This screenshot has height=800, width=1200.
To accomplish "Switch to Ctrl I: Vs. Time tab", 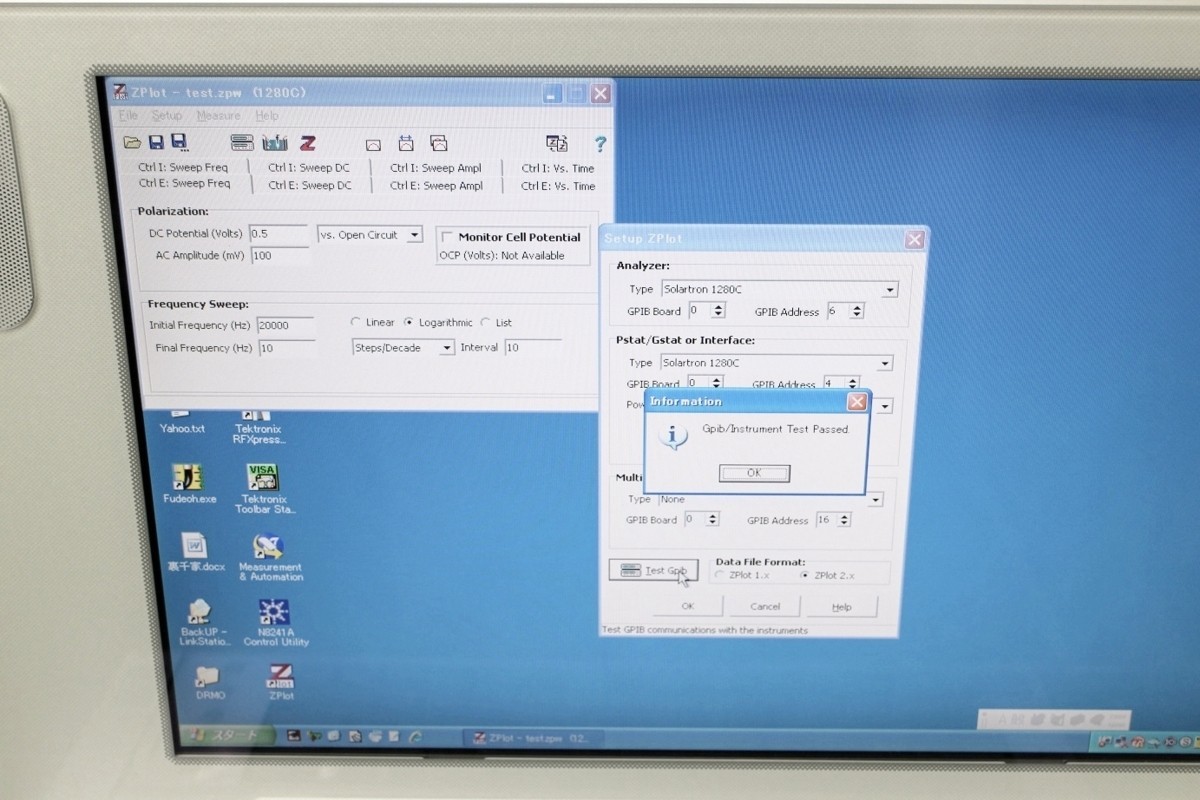I will pyautogui.click(x=558, y=169).
